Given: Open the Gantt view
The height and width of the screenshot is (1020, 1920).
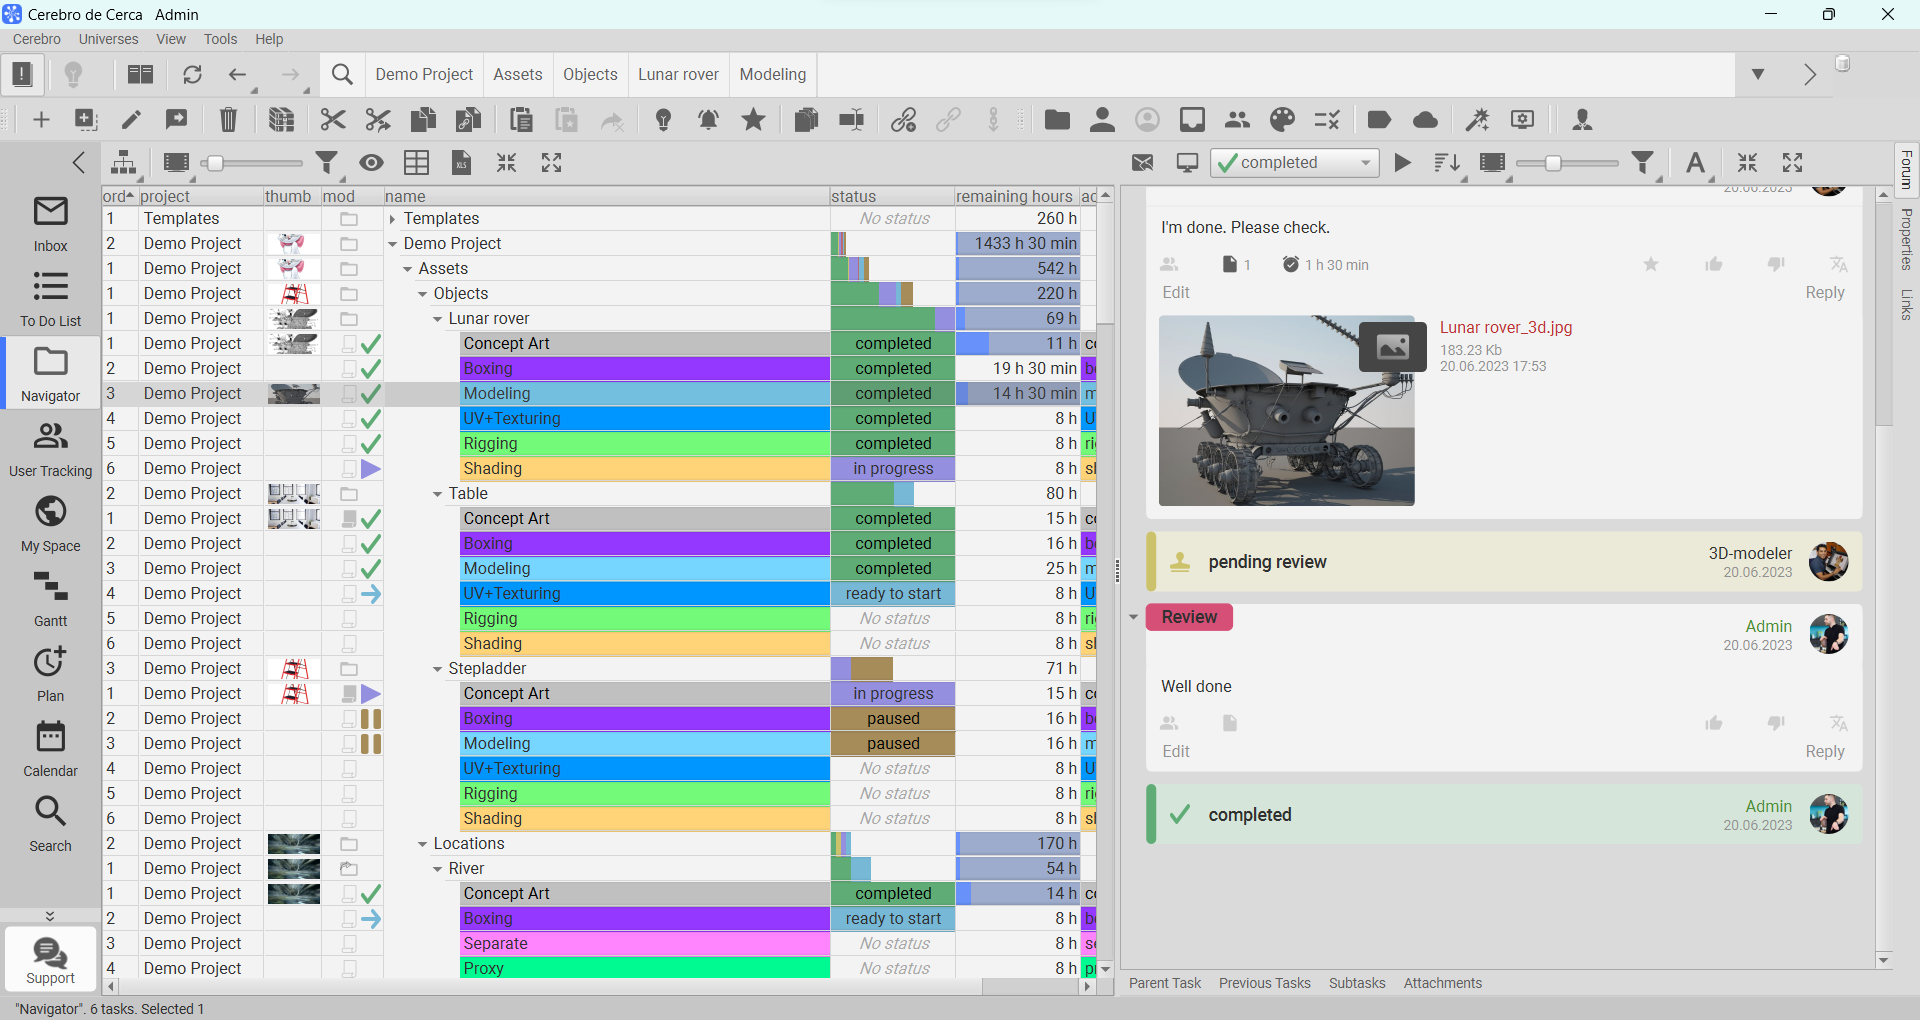Looking at the screenshot, I should pos(50,599).
